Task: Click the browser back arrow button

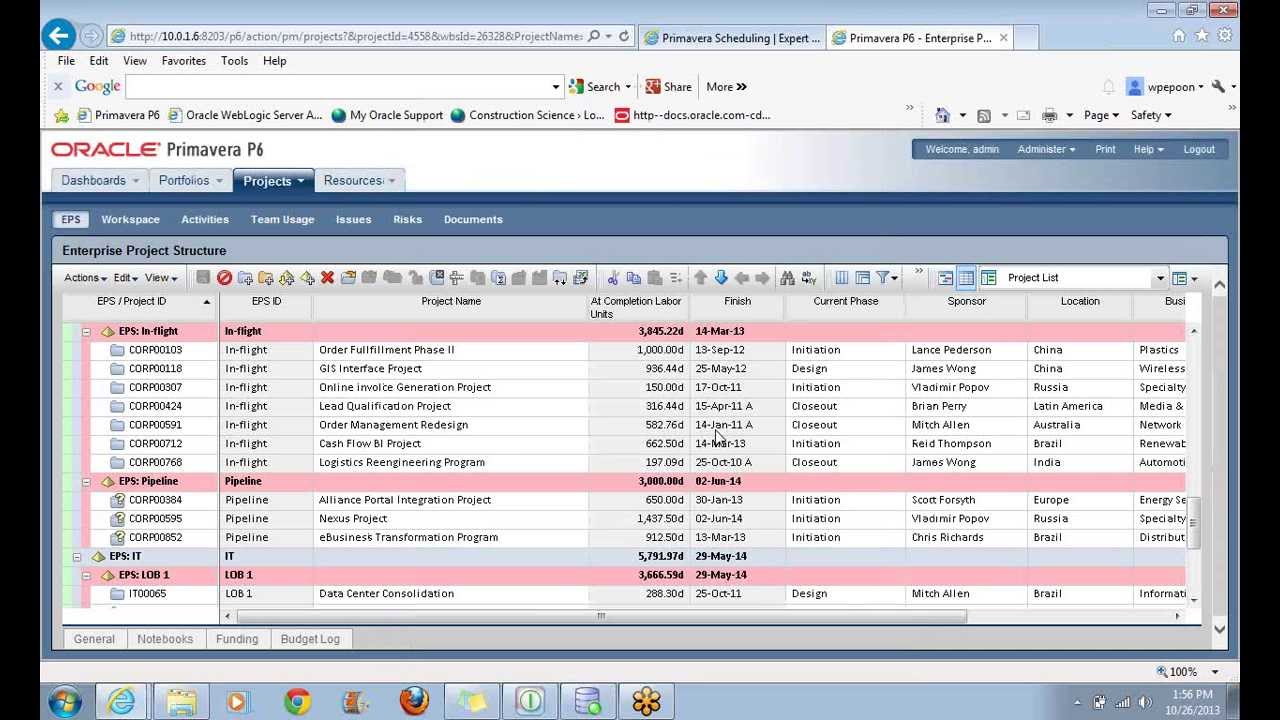Action: [58, 36]
